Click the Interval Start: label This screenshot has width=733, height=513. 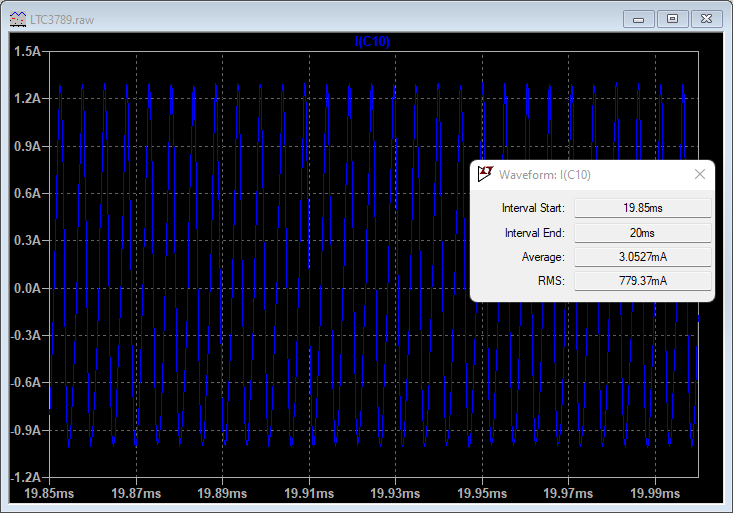tap(533, 208)
